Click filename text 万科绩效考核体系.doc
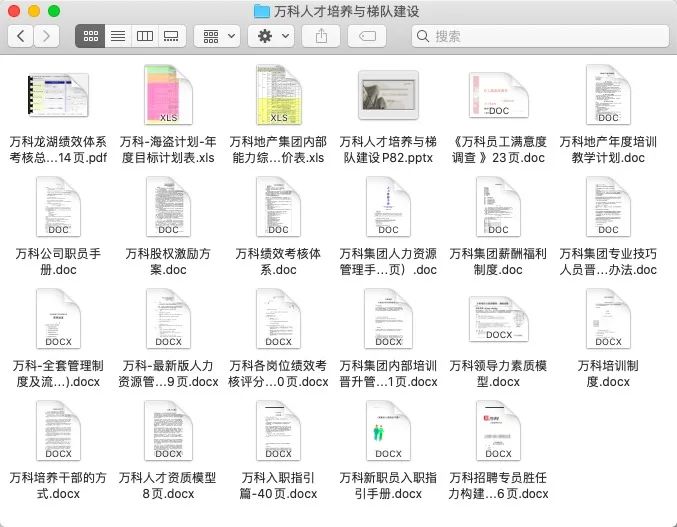Viewport: 677px width, 527px height. [278, 262]
